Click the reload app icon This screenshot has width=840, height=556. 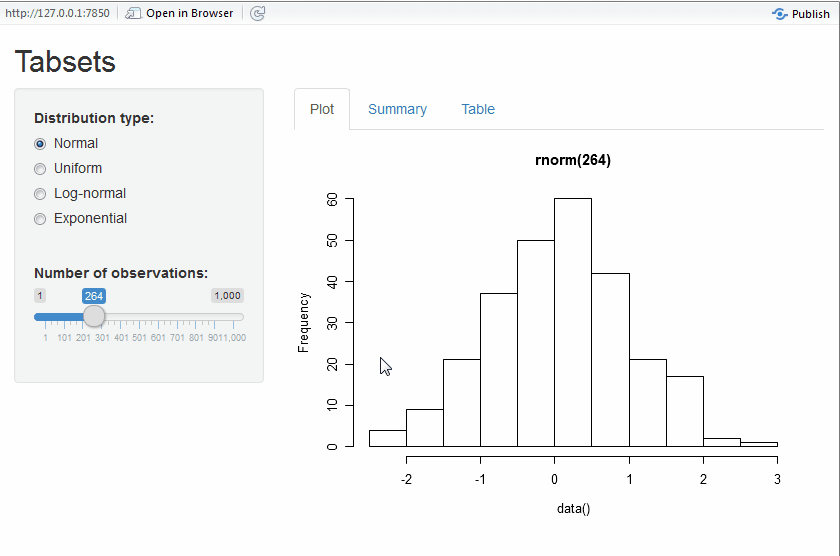[257, 14]
